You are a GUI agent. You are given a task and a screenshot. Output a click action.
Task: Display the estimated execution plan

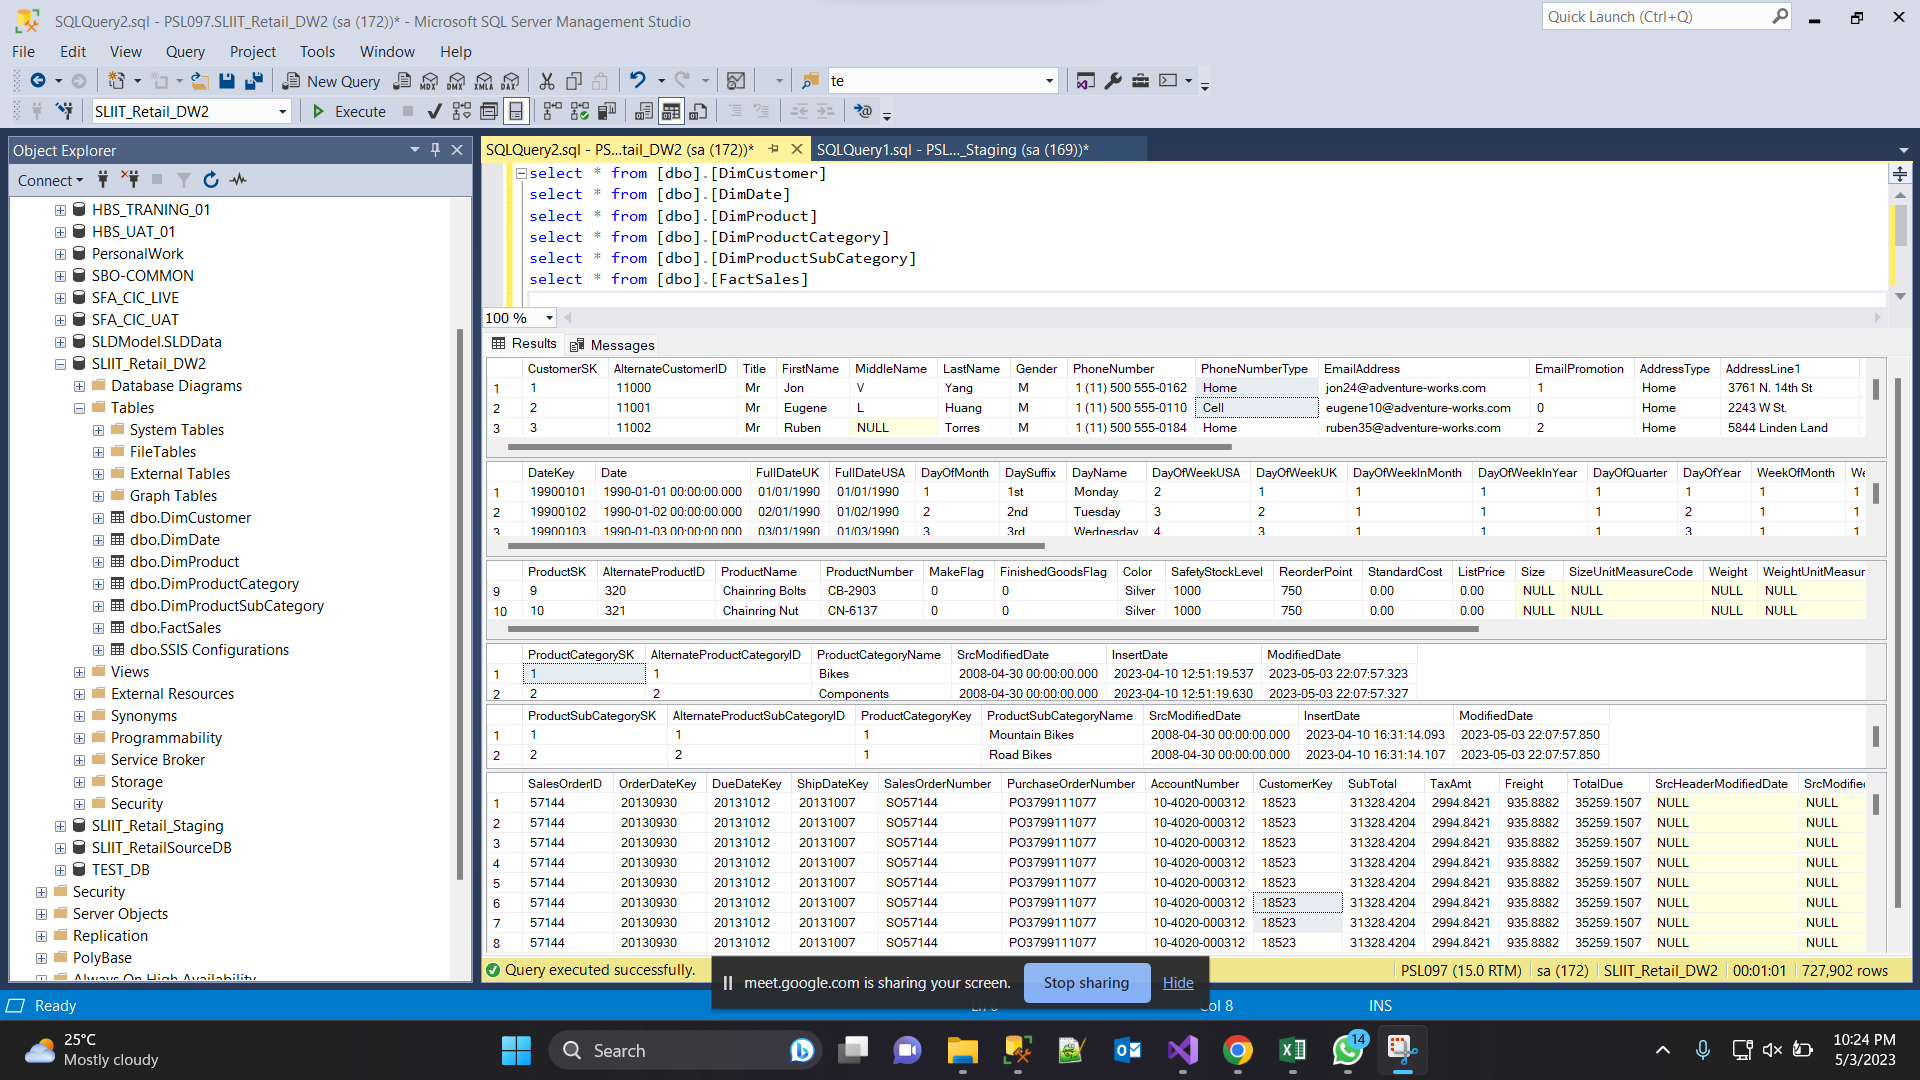point(461,111)
